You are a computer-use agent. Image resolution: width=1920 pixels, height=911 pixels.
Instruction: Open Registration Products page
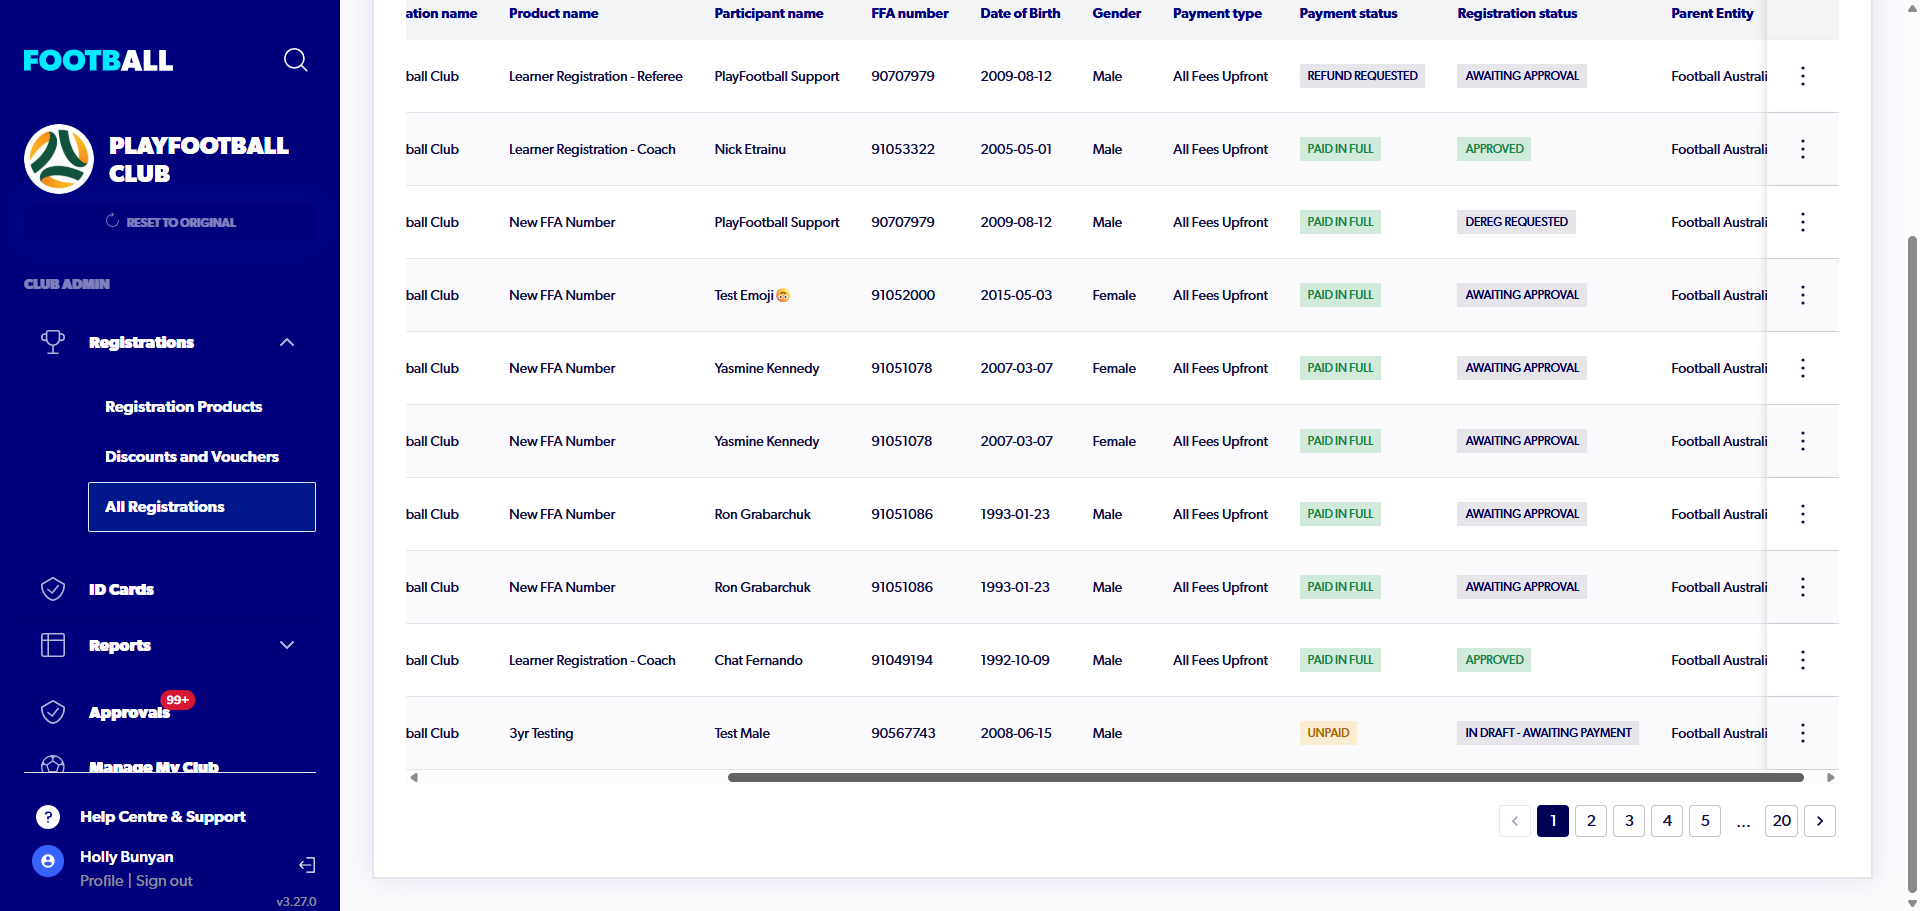click(184, 407)
